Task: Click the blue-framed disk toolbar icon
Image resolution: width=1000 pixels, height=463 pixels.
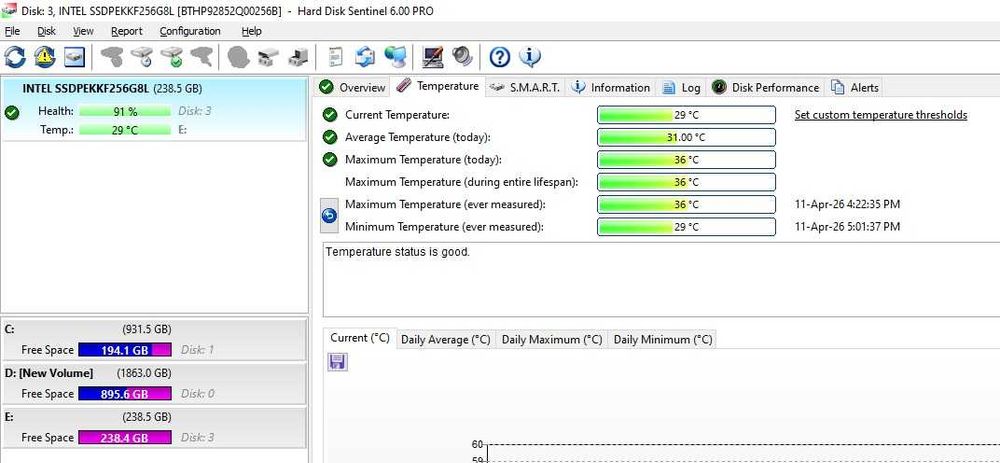Action: (x=74, y=57)
